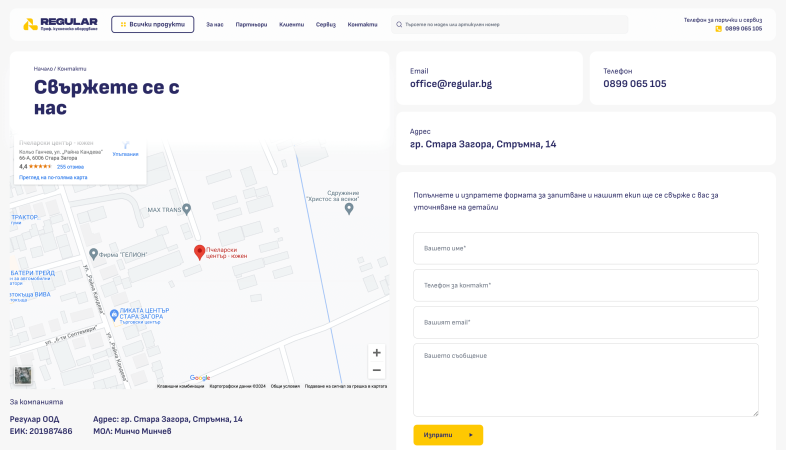This screenshot has height=450, width=786.
Task: Open the 'За нас' menu item
Action: [215, 25]
